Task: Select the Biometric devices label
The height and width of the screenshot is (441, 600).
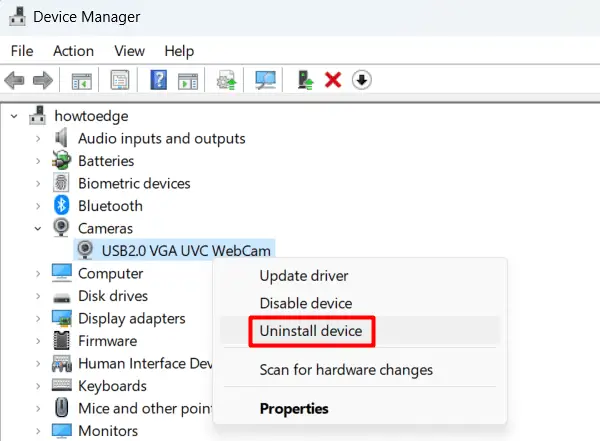Action: tap(134, 183)
